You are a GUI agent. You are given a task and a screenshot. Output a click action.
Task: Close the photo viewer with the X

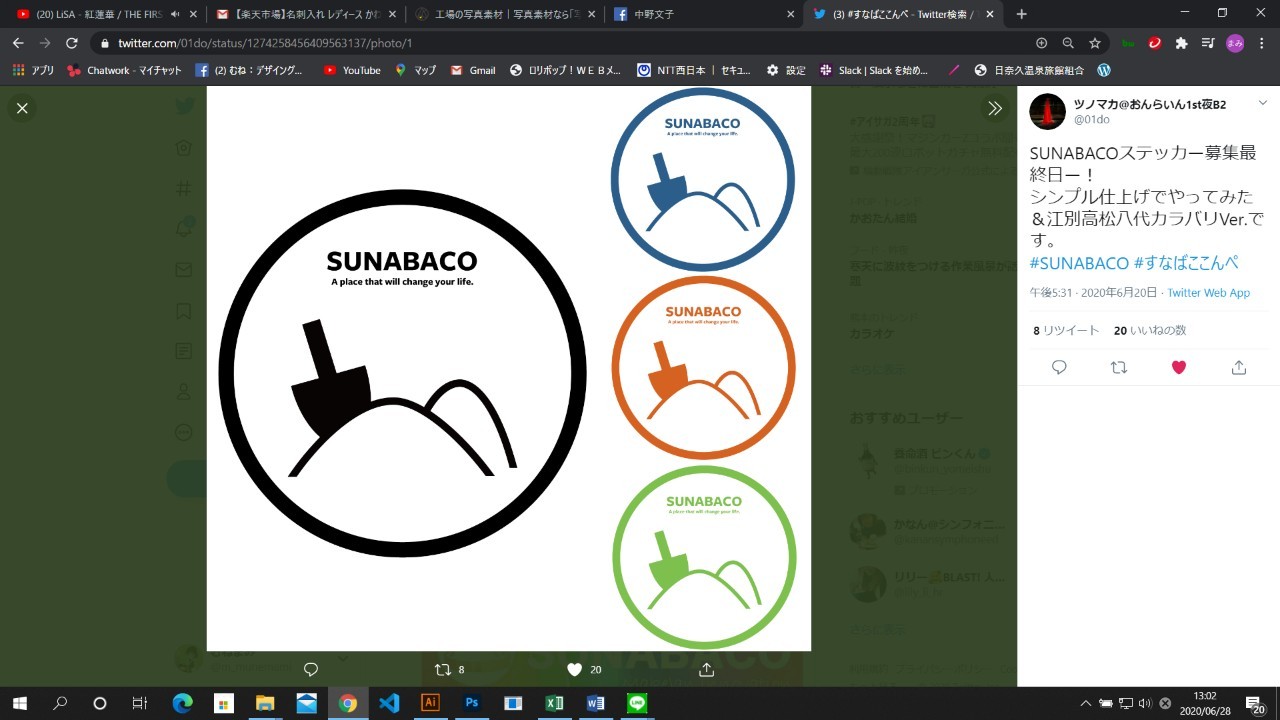[22, 108]
